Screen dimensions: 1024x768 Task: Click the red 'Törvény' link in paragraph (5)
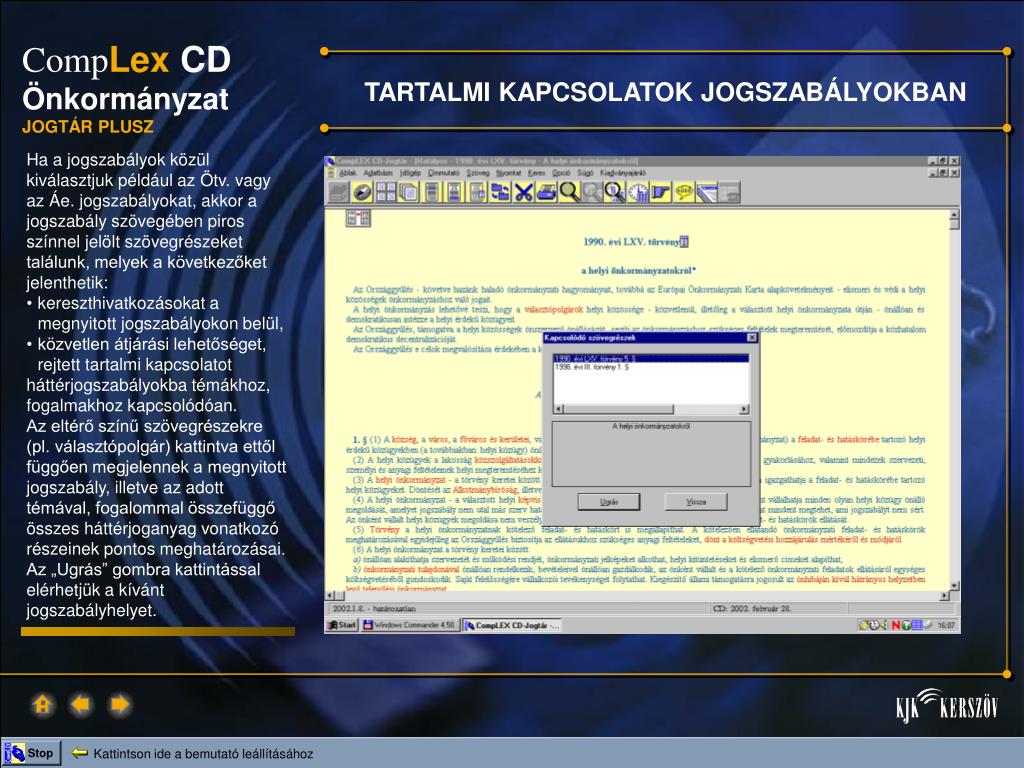[385, 530]
